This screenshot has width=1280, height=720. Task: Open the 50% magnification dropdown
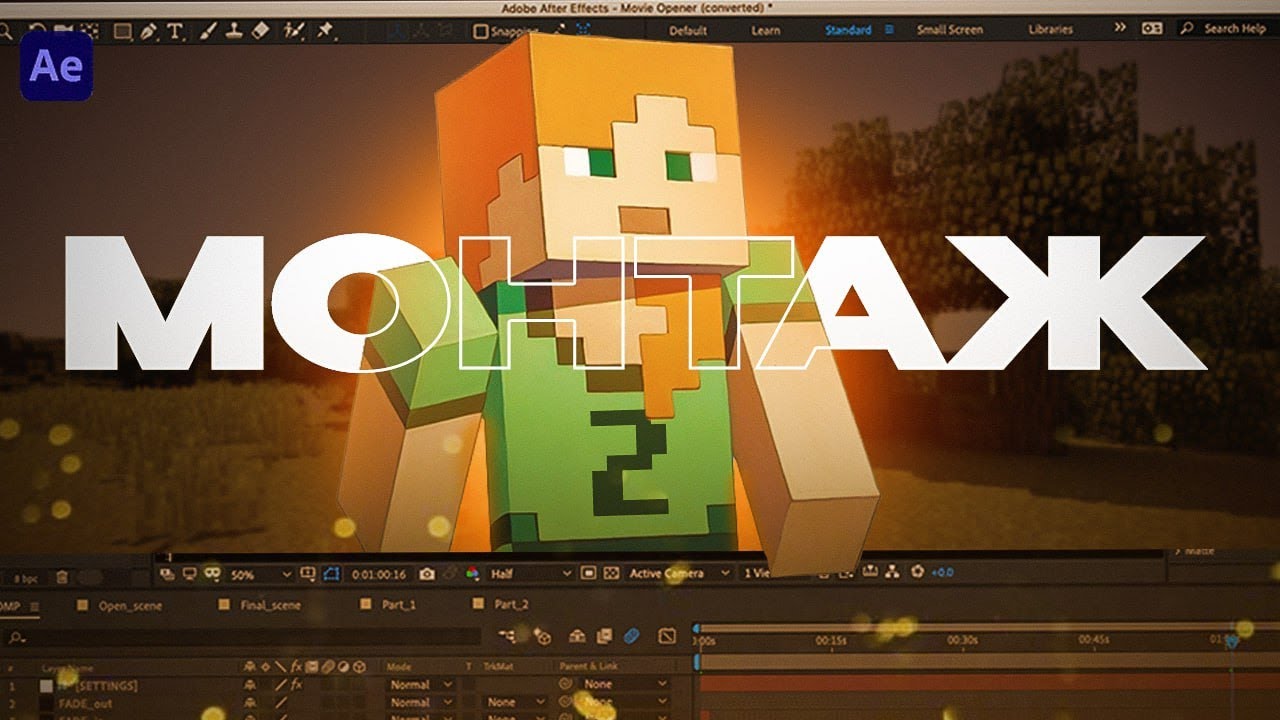coord(260,574)
